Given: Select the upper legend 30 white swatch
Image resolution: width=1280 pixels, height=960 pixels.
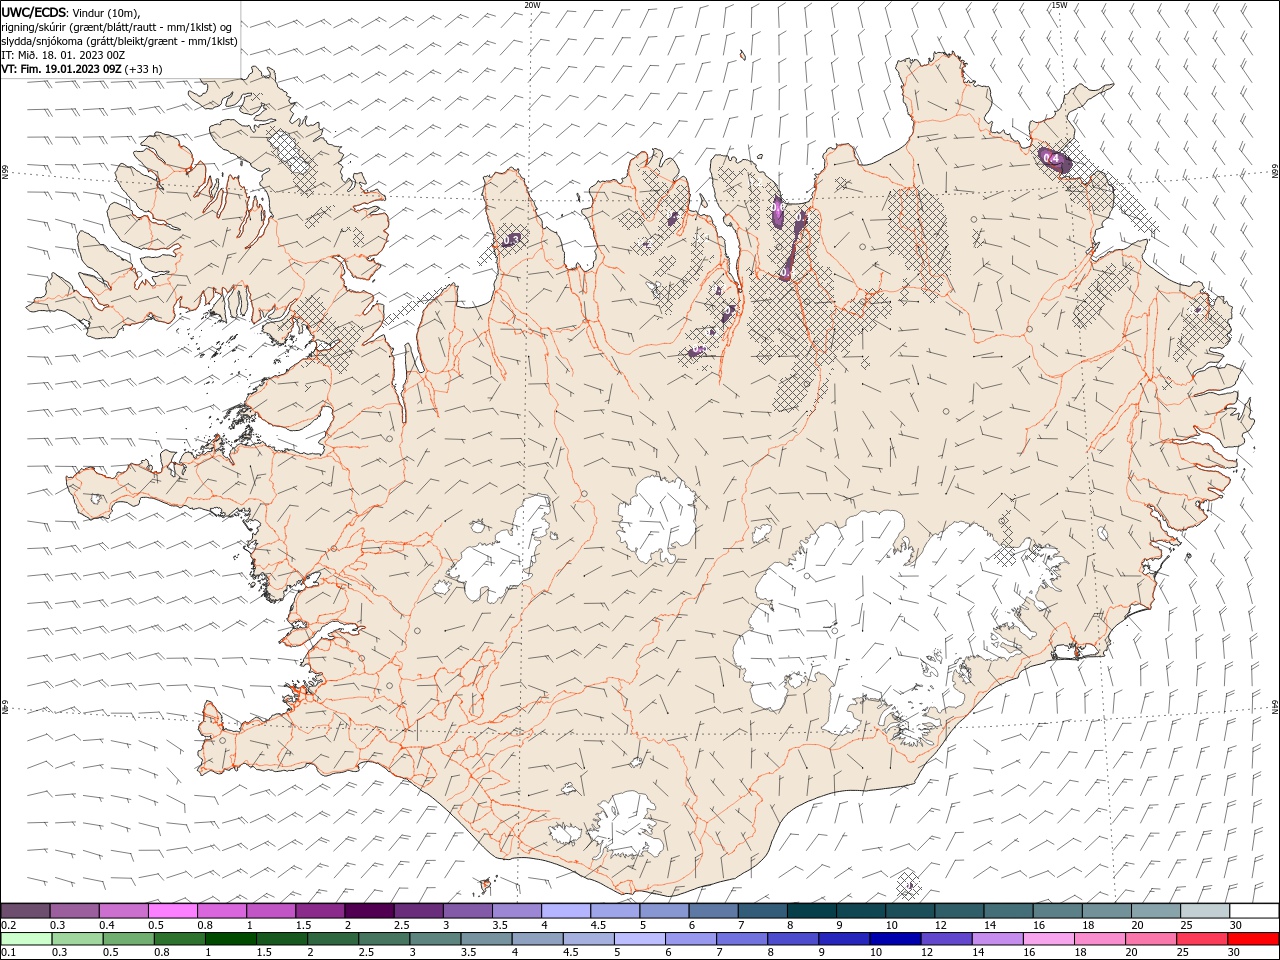Looking at the screenshot, I should pyautogui.click(x=1255, y=911).
